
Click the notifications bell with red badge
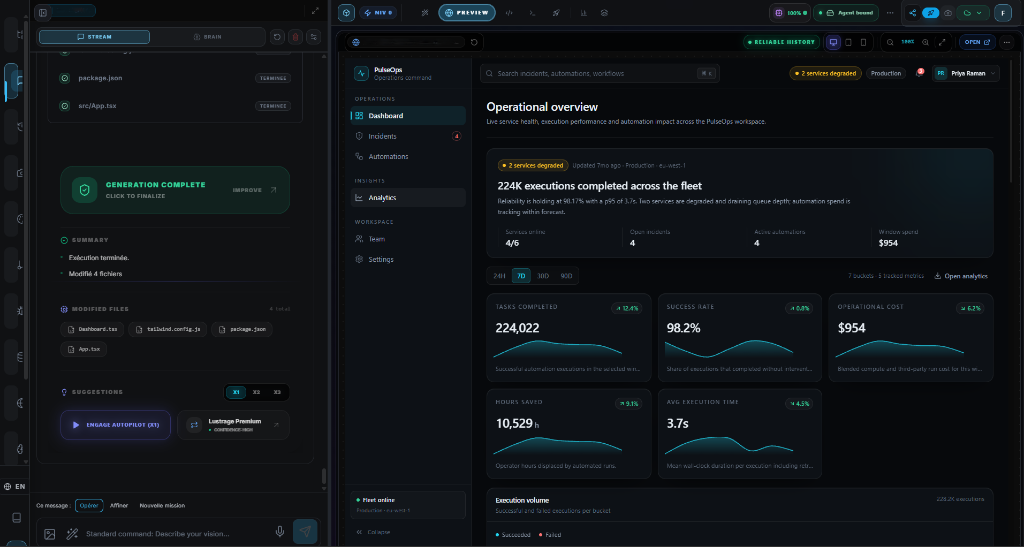(x=920, y=73)
